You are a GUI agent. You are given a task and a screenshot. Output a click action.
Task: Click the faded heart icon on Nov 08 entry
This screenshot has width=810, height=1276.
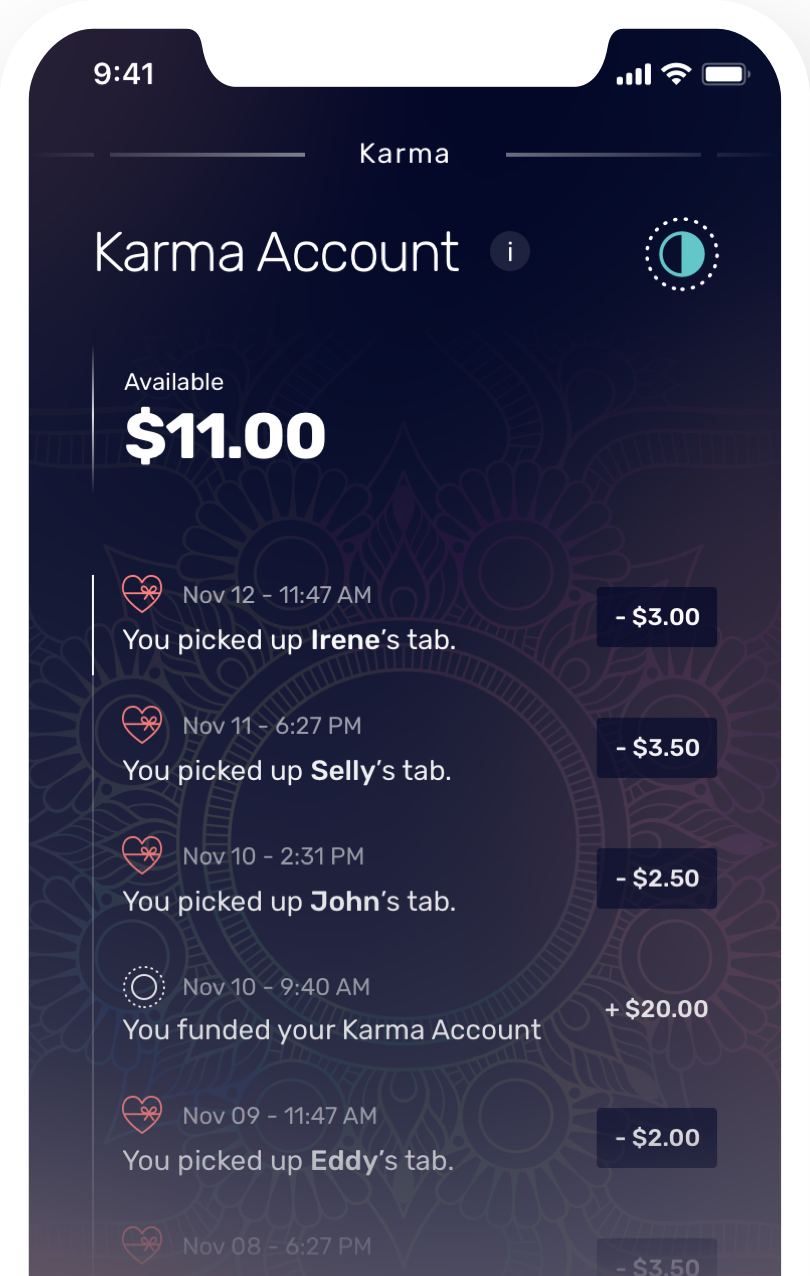click(142, 1245)
